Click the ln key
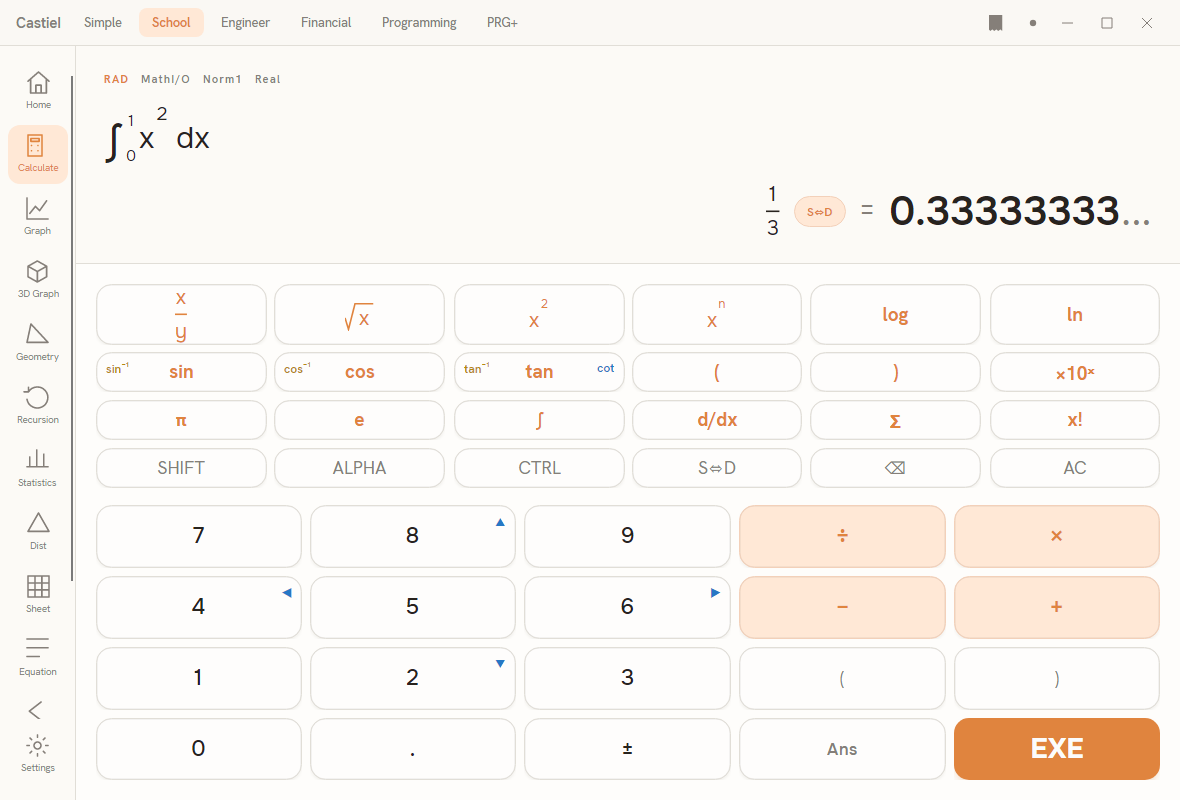This screenshot has width=1180, height=800. click(x=1075, y=315)
